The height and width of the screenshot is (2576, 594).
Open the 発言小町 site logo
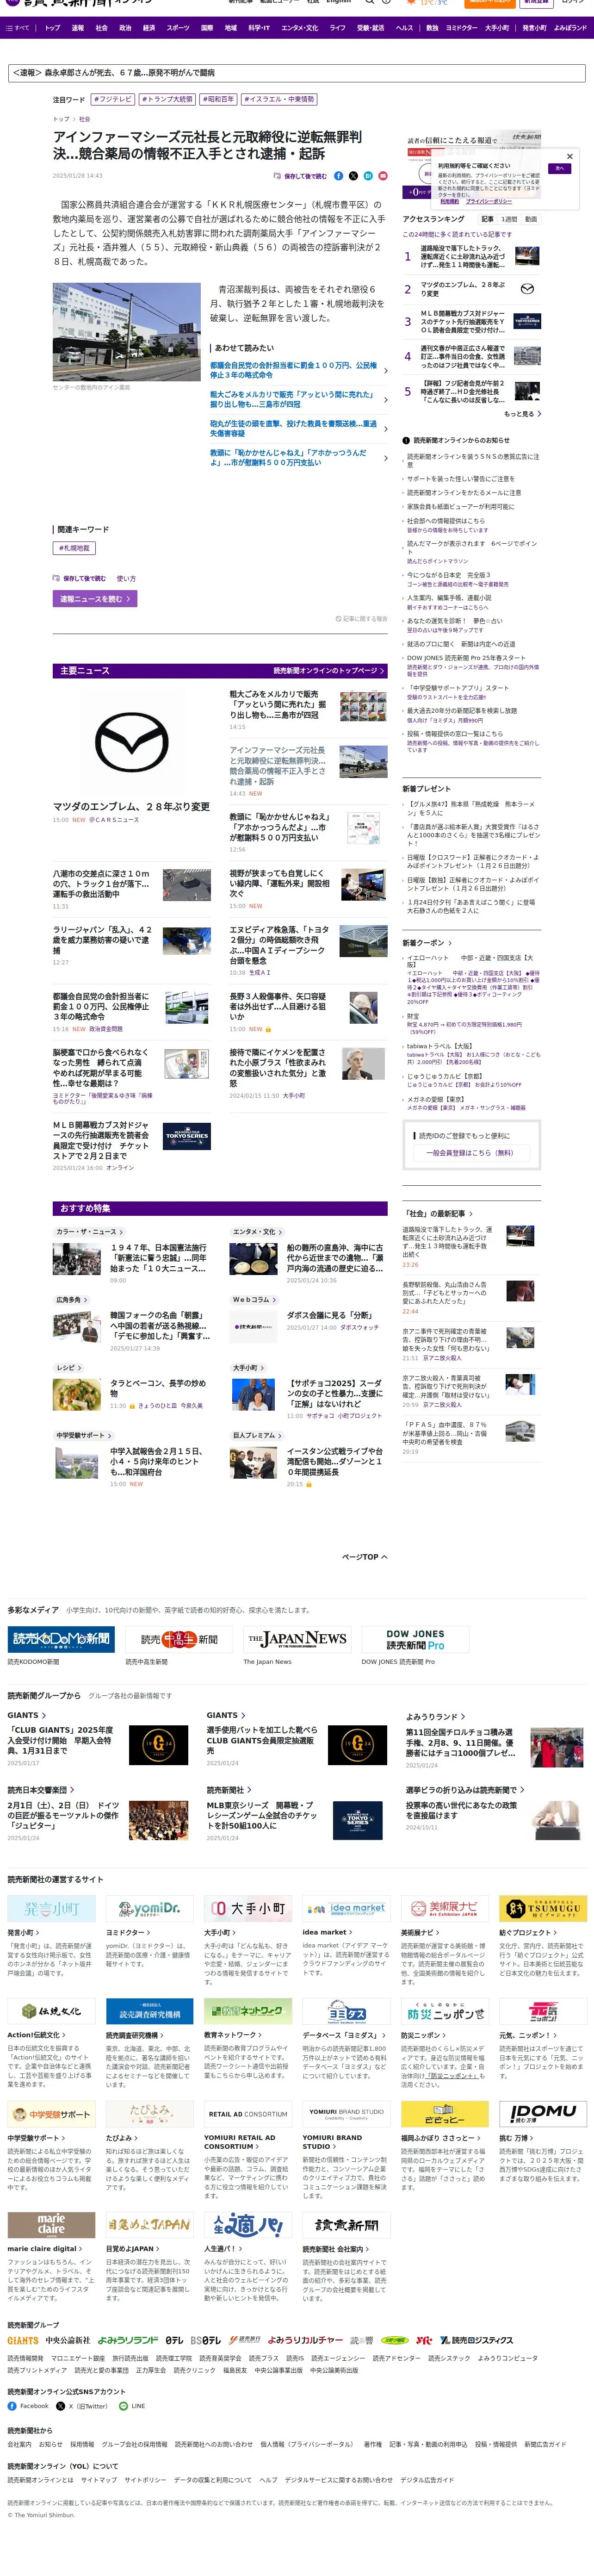pos(52,1908)
